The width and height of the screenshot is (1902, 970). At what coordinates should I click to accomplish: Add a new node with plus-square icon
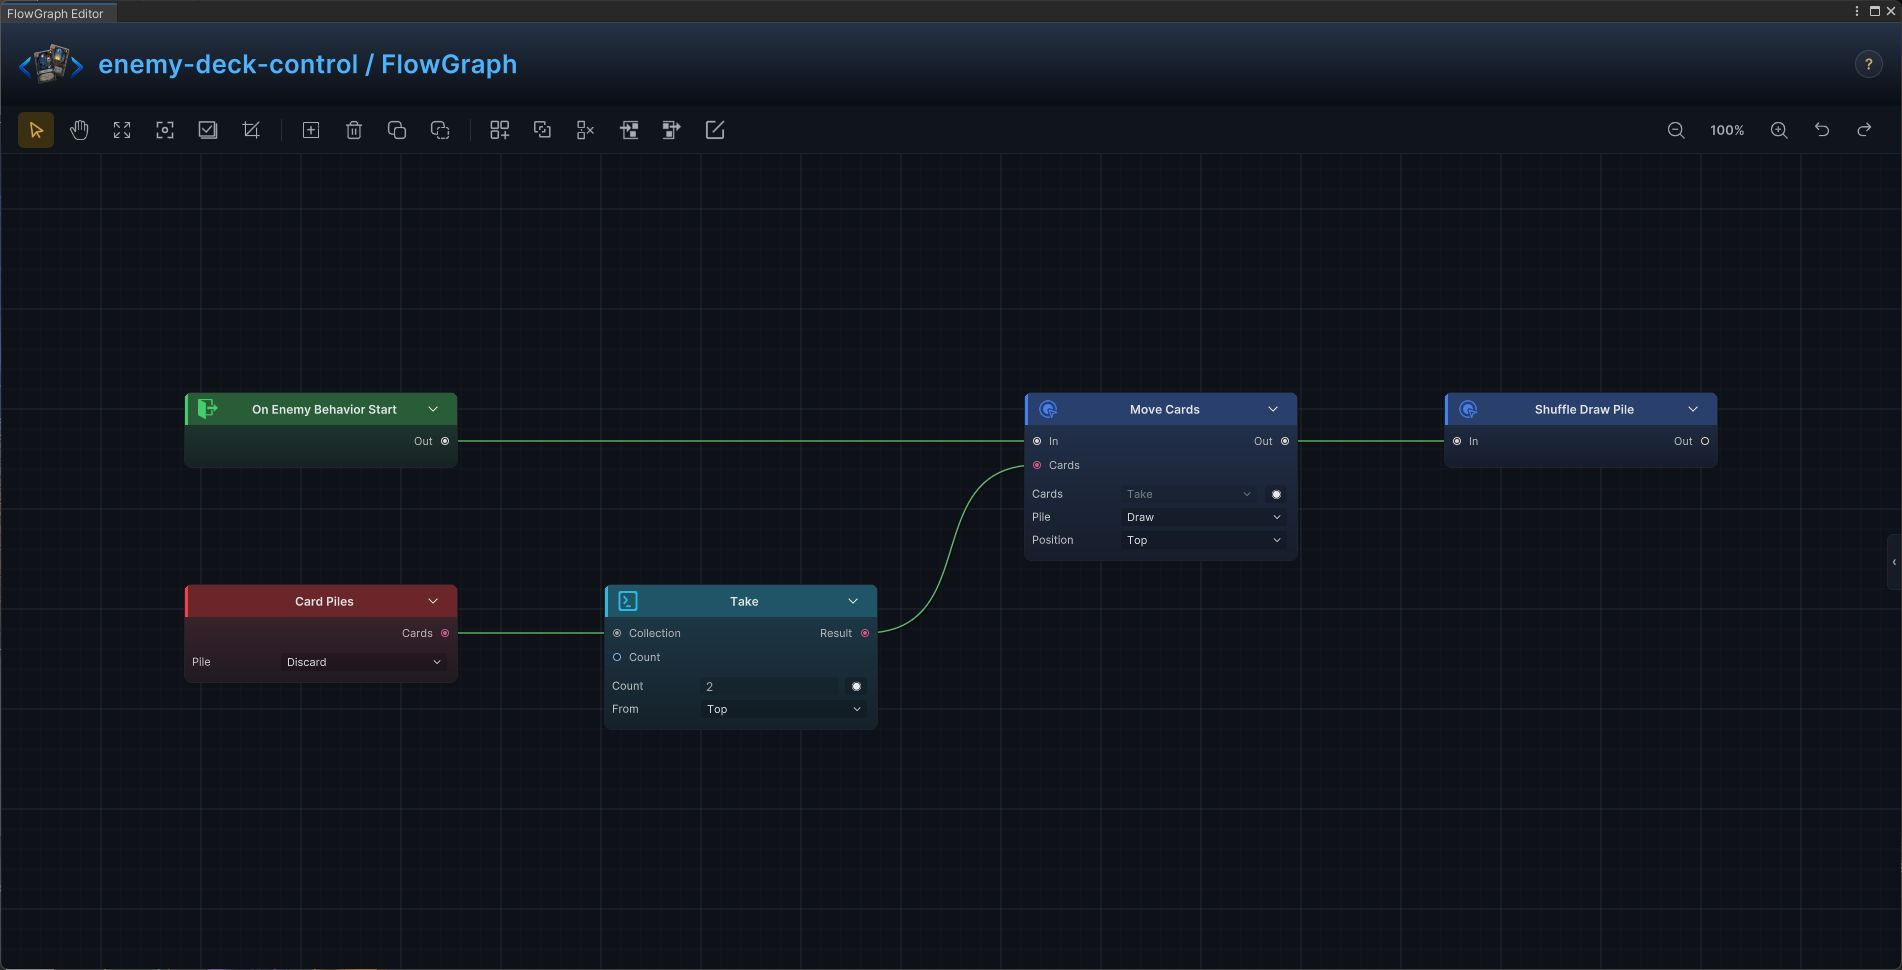311,130
